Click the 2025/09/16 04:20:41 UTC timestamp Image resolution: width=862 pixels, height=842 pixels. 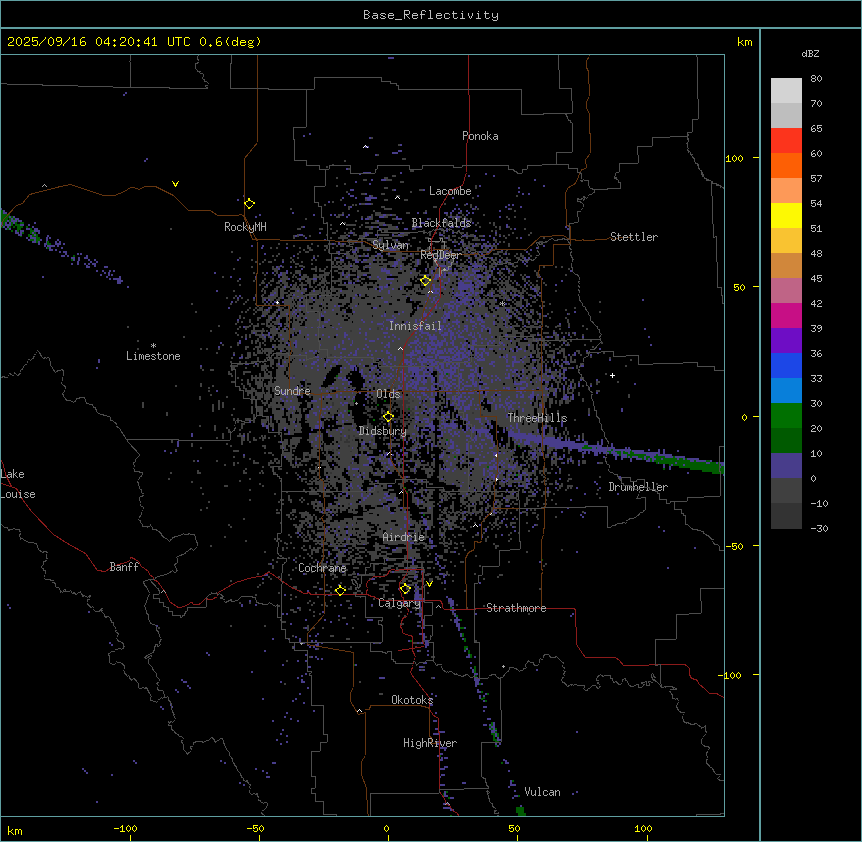coord(98,42)
